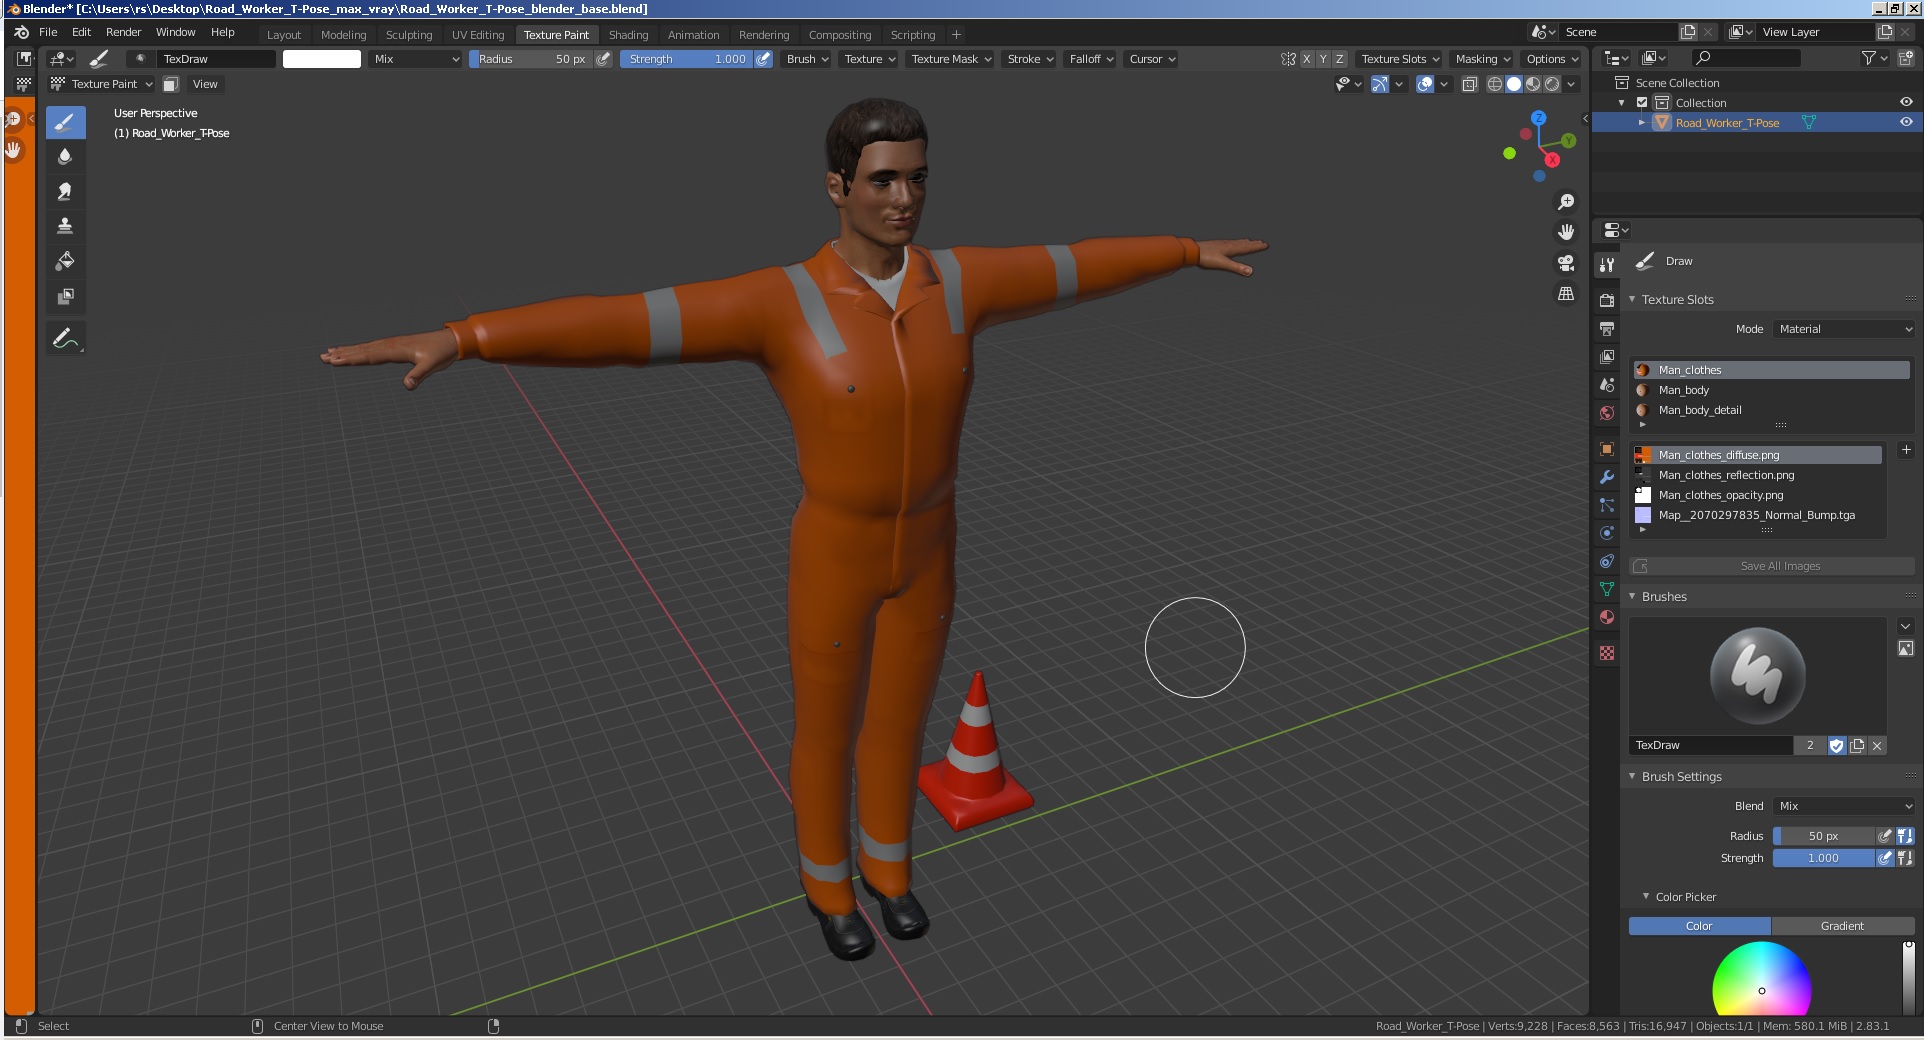Open the Render menu

[124, 32]
